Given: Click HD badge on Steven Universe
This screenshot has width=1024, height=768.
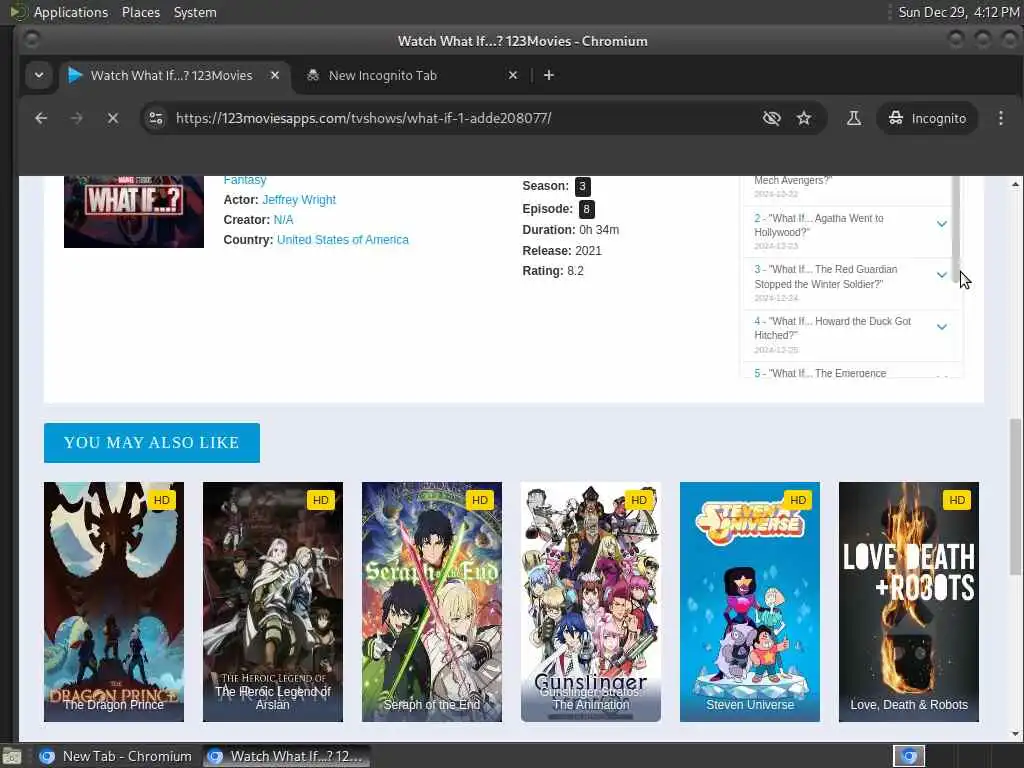Looking at the screenshot, I should (x=797, y=500).
